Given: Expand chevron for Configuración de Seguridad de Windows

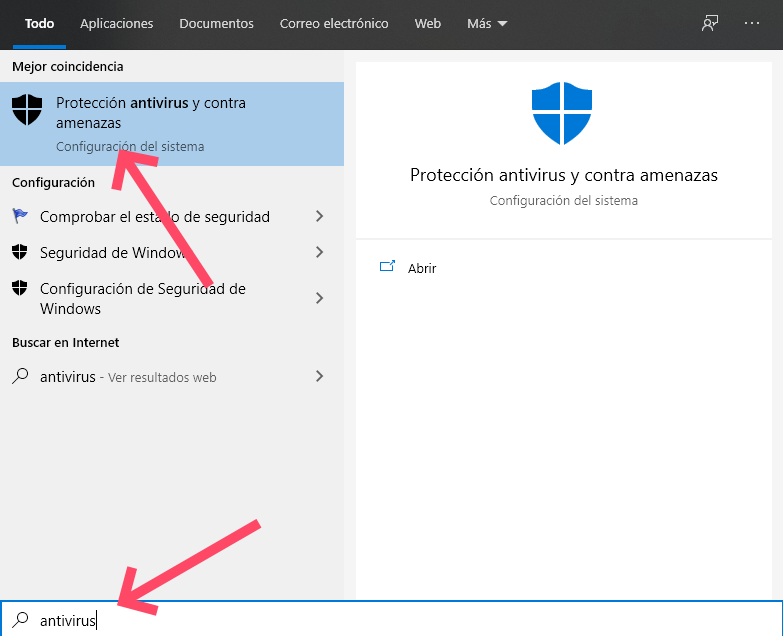Looking at the screenshot, I should tap(319, 298).
